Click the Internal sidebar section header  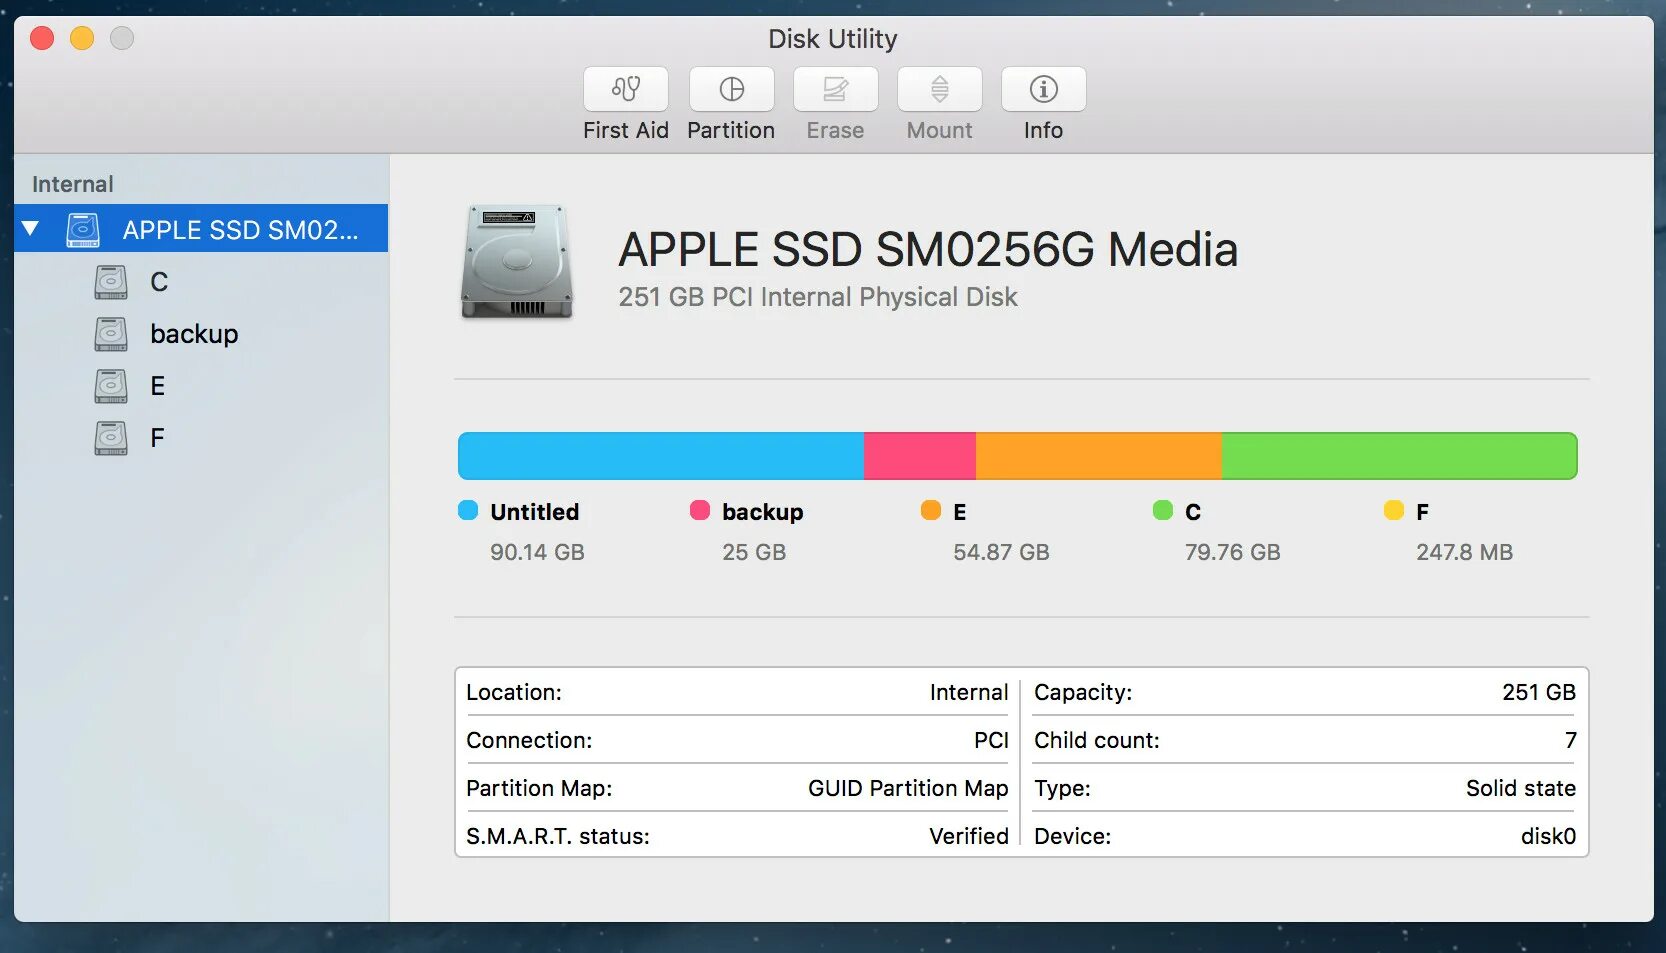pos(73,184)
